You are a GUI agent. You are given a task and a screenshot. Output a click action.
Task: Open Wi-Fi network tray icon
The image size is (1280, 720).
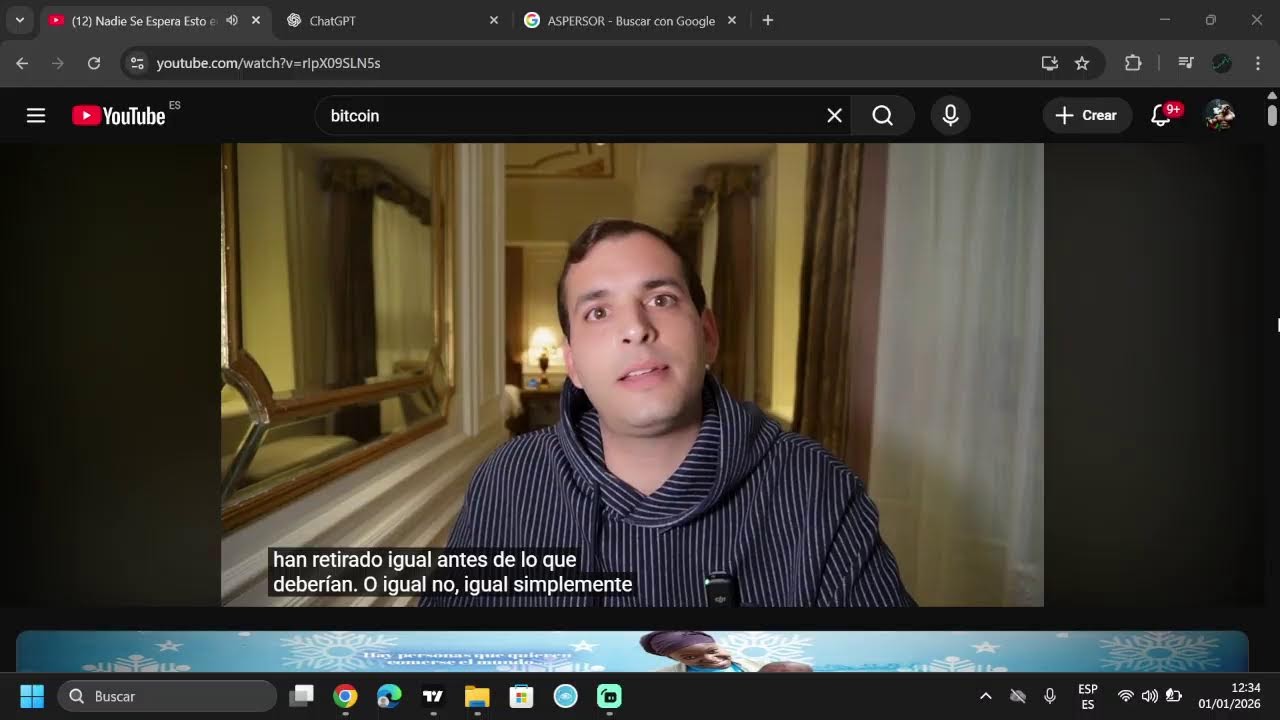point(1125,696)
